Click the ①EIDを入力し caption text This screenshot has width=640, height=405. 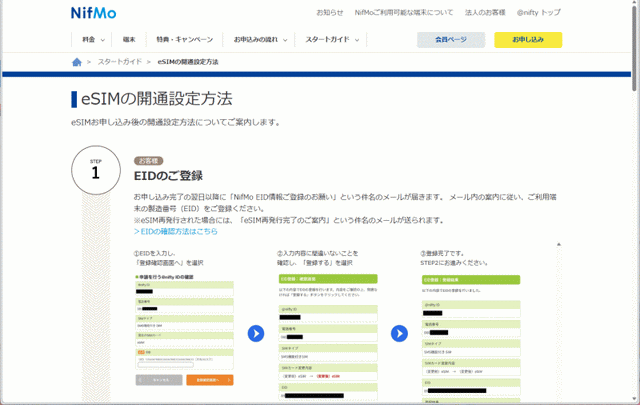pyautogui.click(x=154, y=254)
